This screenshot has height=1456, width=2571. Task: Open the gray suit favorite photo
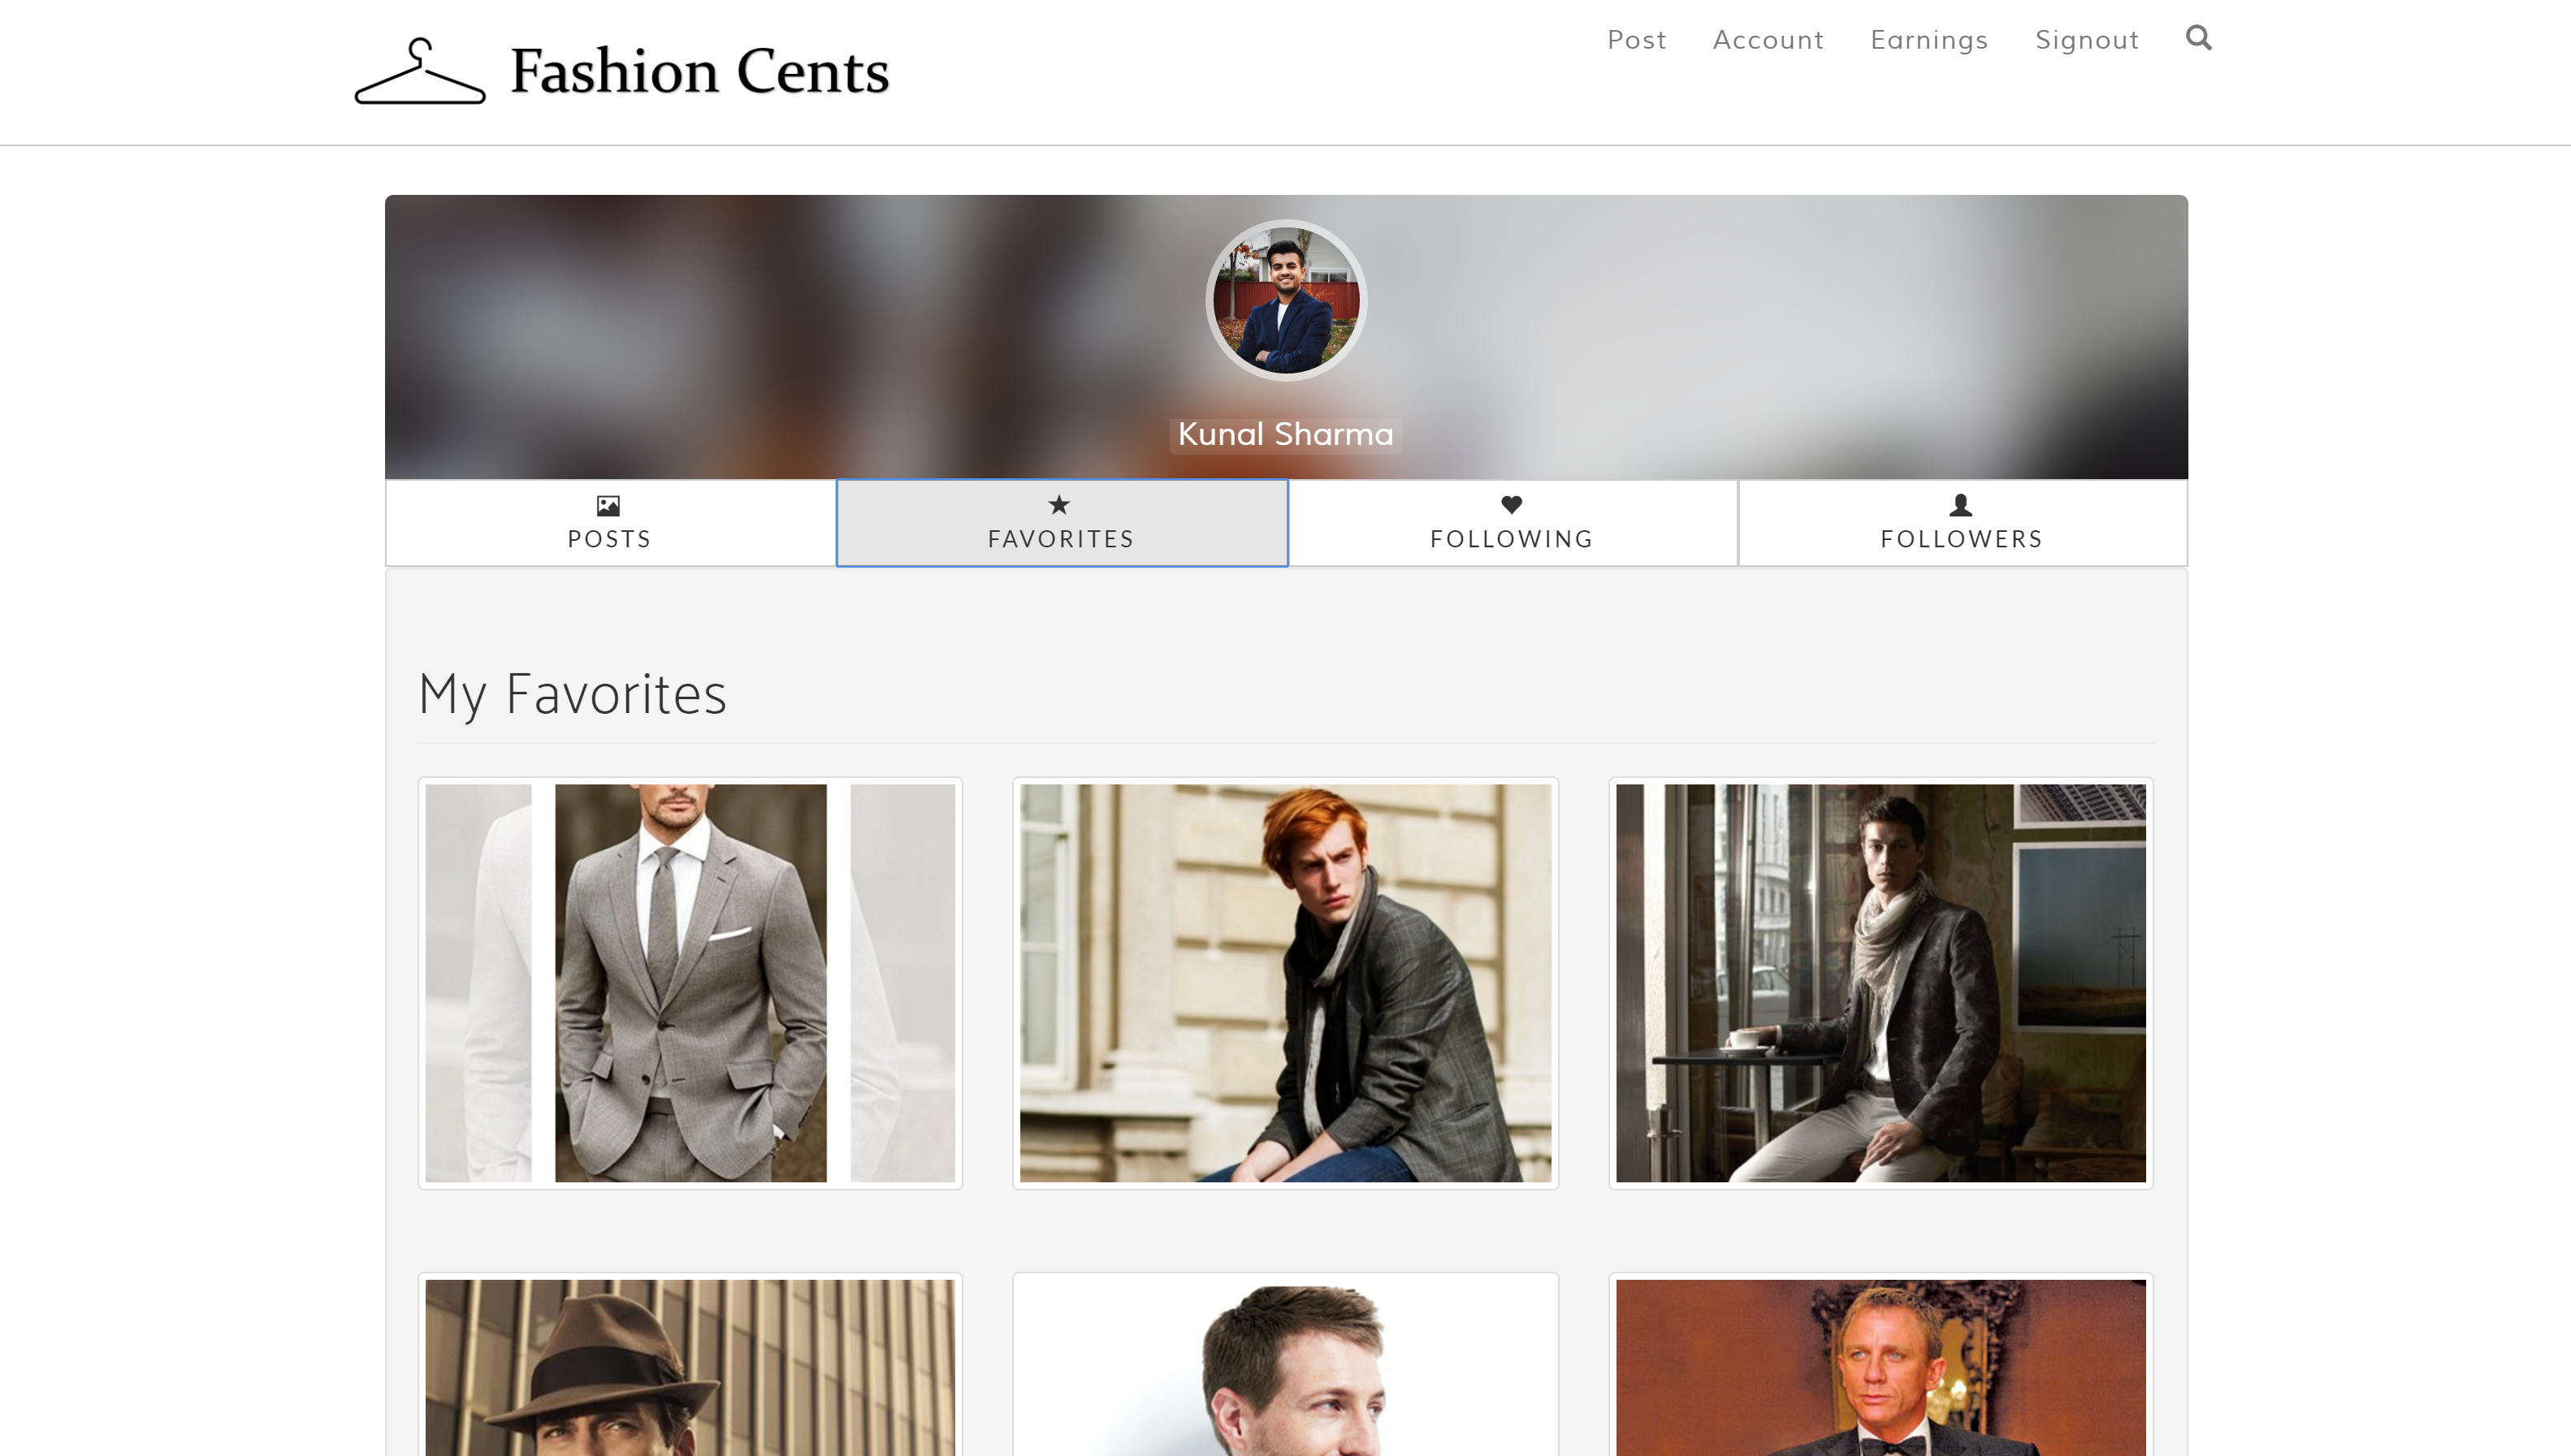click(690, 982)
